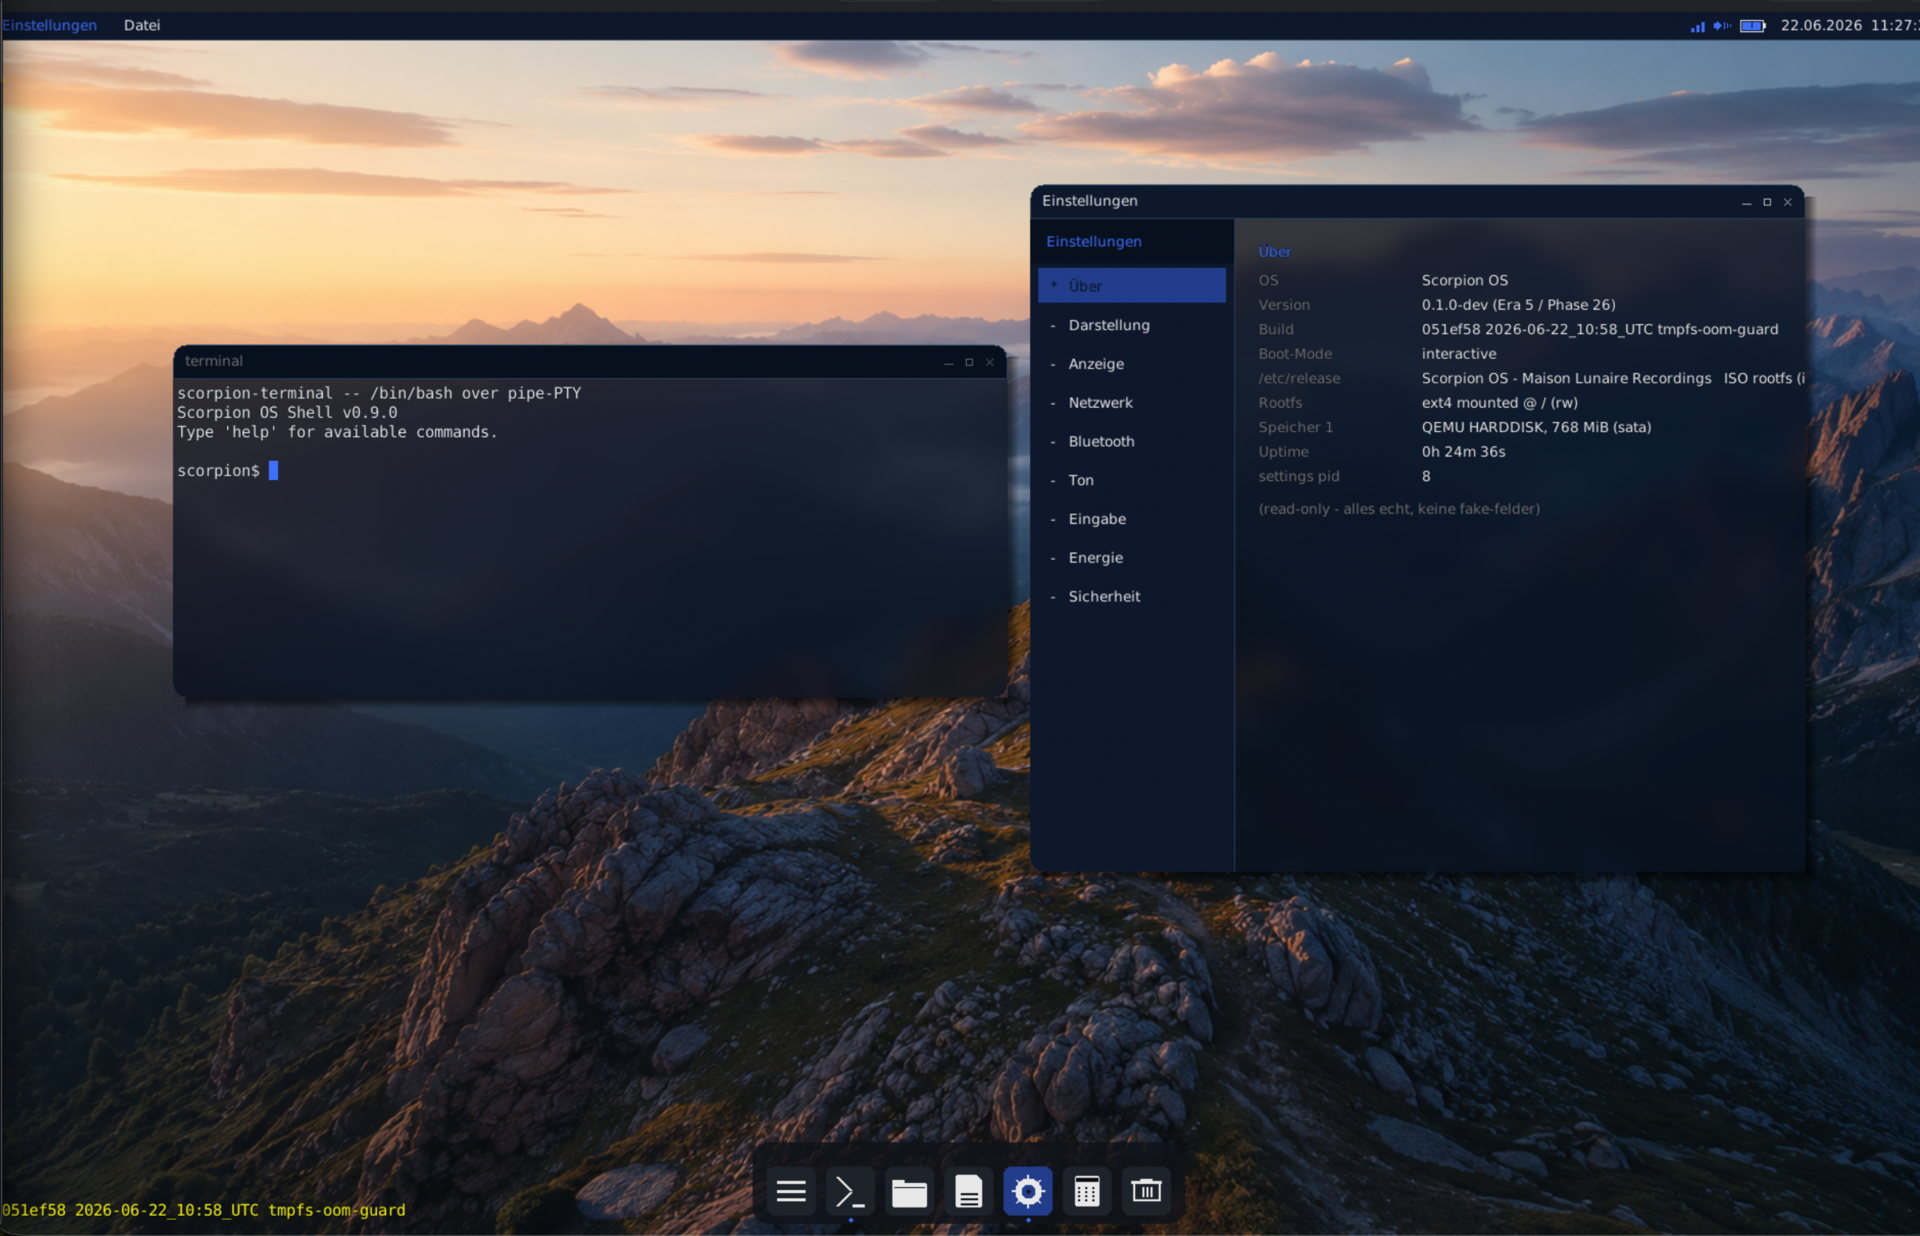This screenshot has width=1920, height=1236.
Task: Click the read-only note below the fields
Action: (x=1398, y=509)
